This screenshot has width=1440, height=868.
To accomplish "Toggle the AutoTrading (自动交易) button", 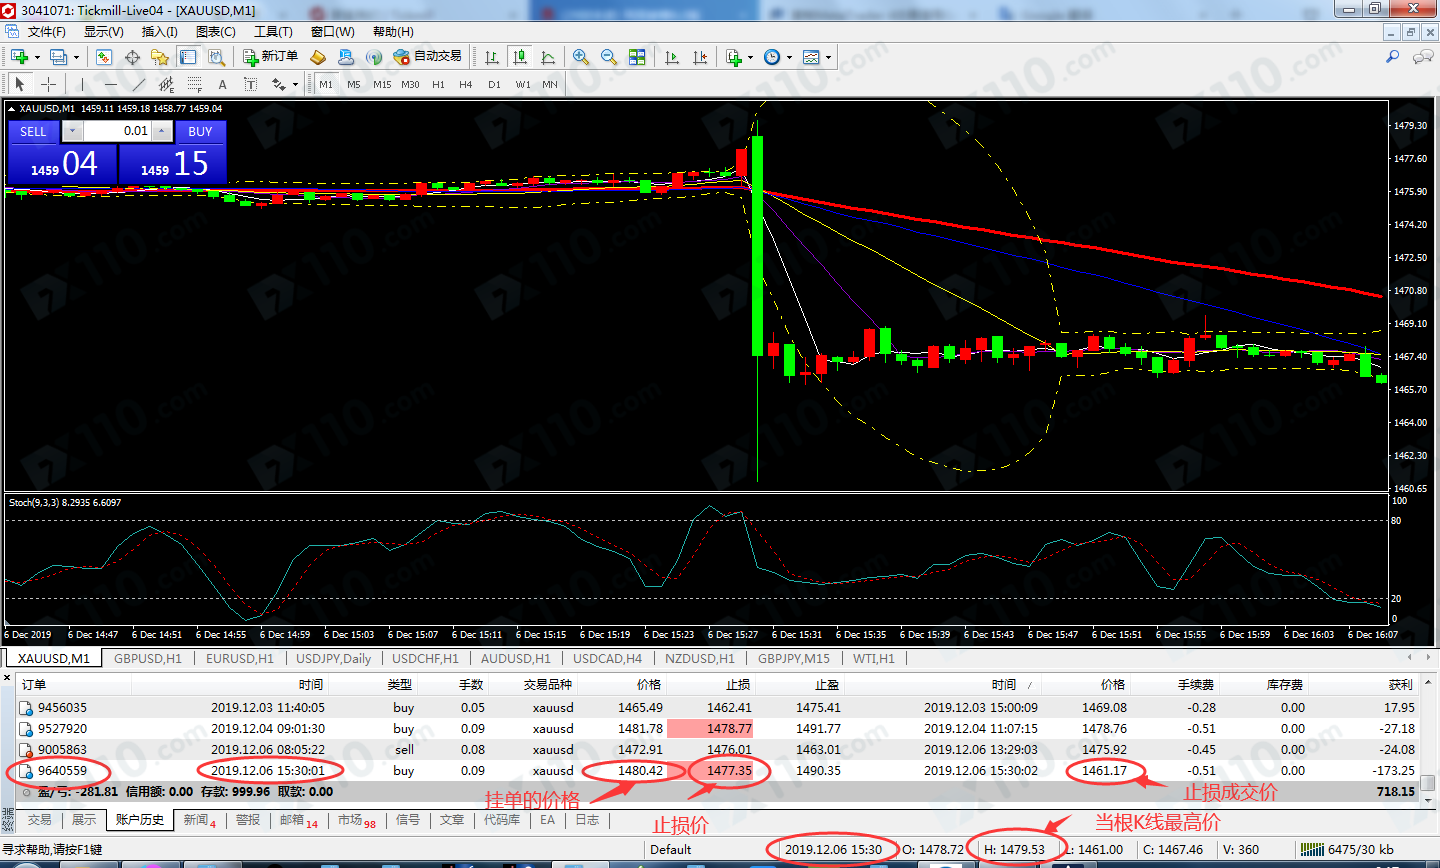I will coord(428,57).
